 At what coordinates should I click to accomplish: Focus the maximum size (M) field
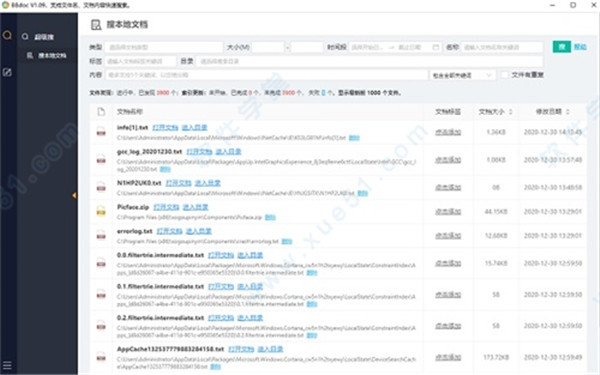[x=307, y=47]
